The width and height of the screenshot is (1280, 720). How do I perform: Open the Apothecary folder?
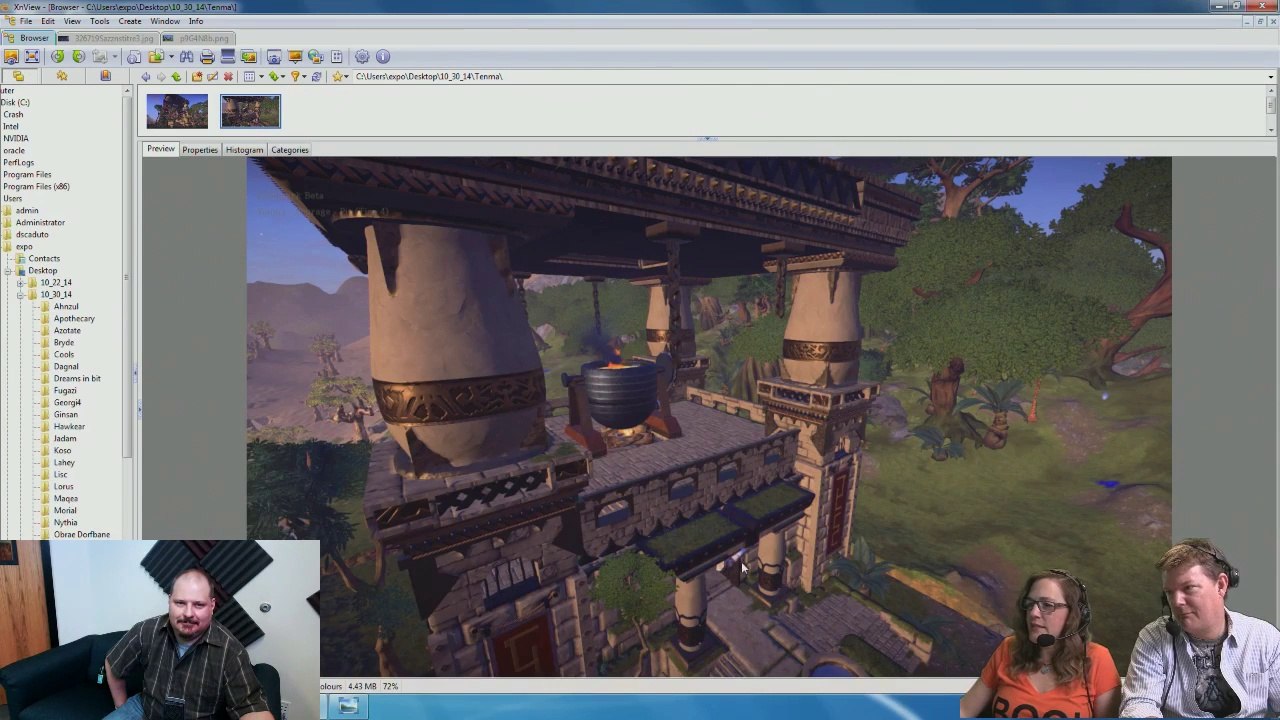point(74,319)
